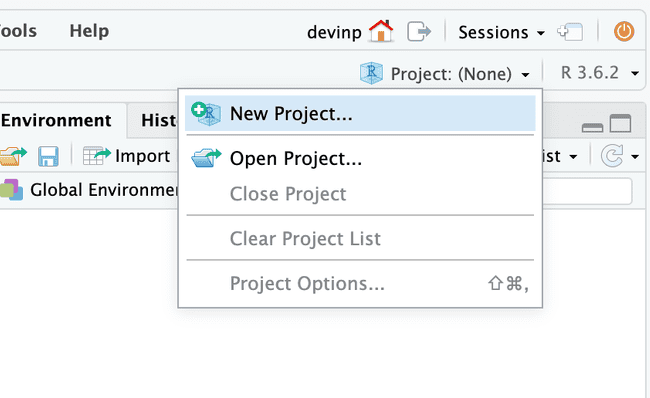The width and height of the screenshot is (650, 398).
Task: Open the refresh options dropdown arrow
Action: (x=635, y=157)
